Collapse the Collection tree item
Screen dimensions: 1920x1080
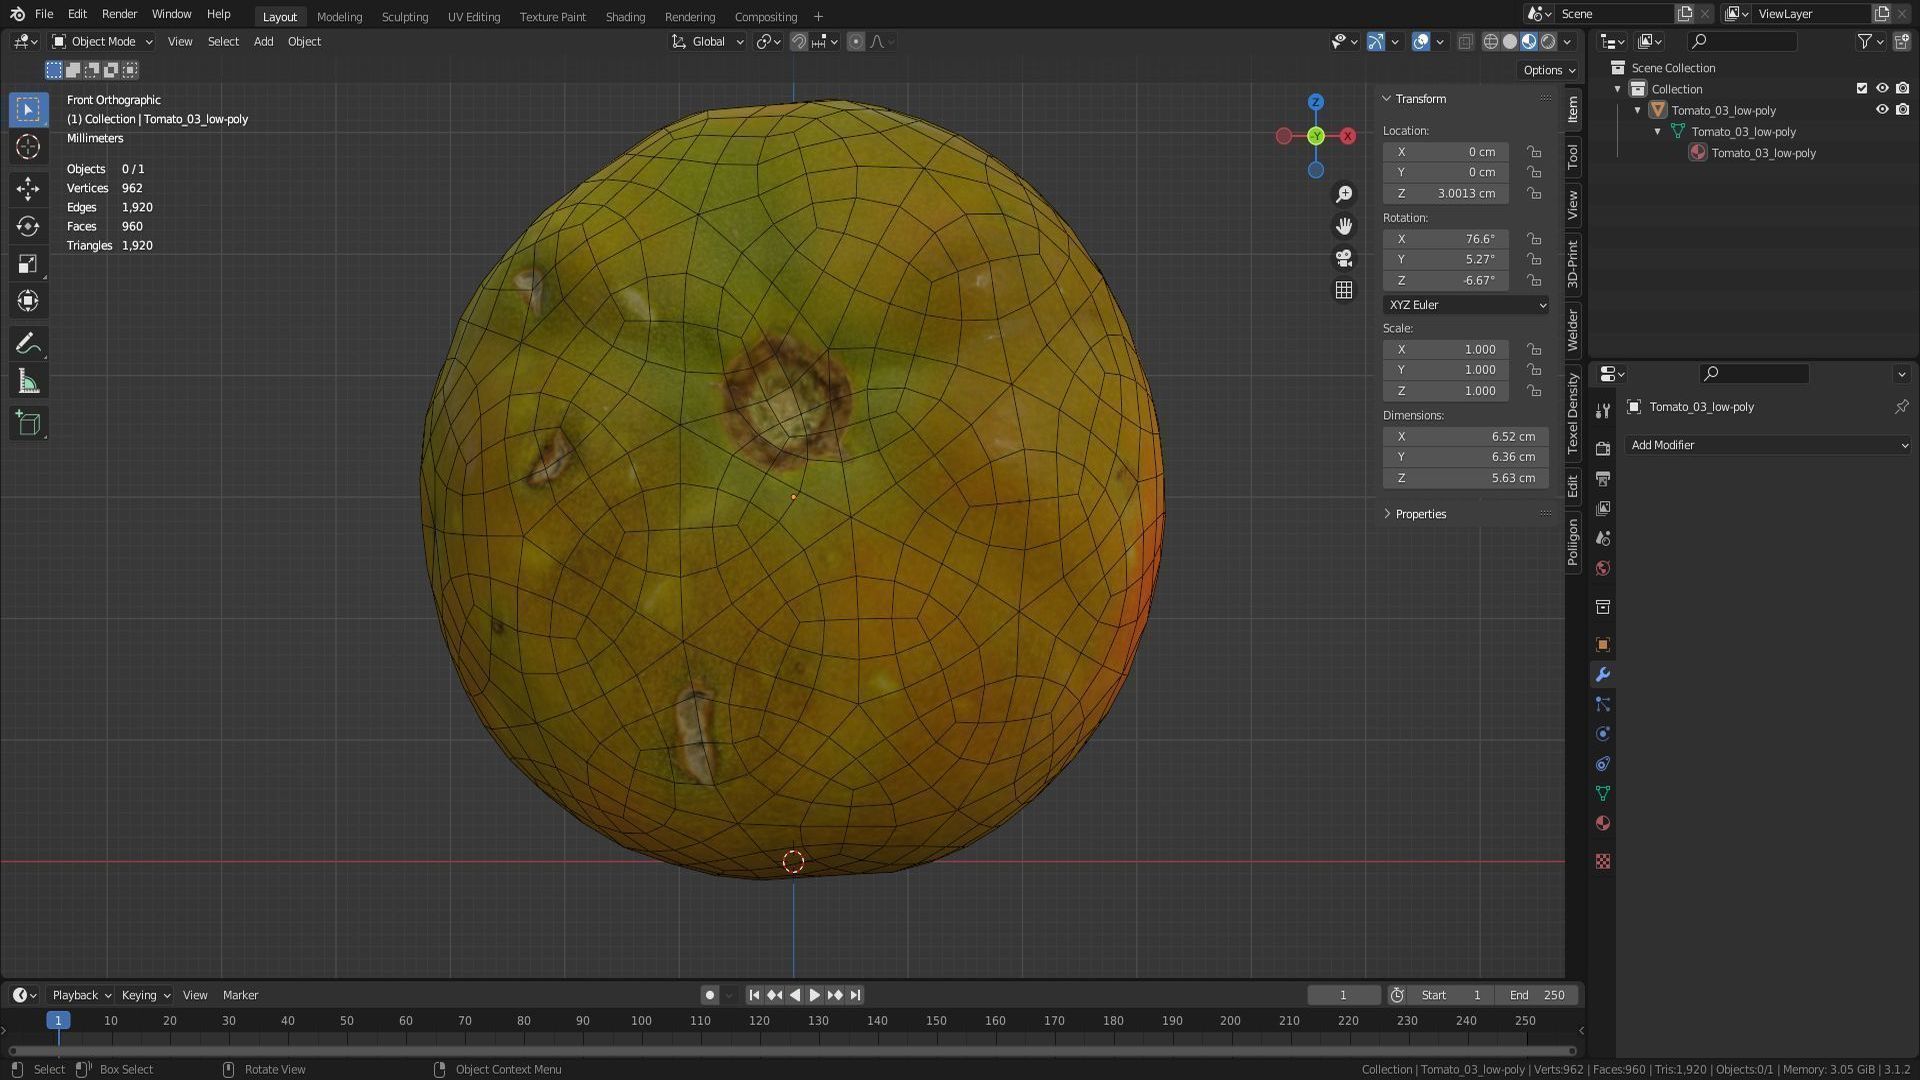coord(1618,89)
